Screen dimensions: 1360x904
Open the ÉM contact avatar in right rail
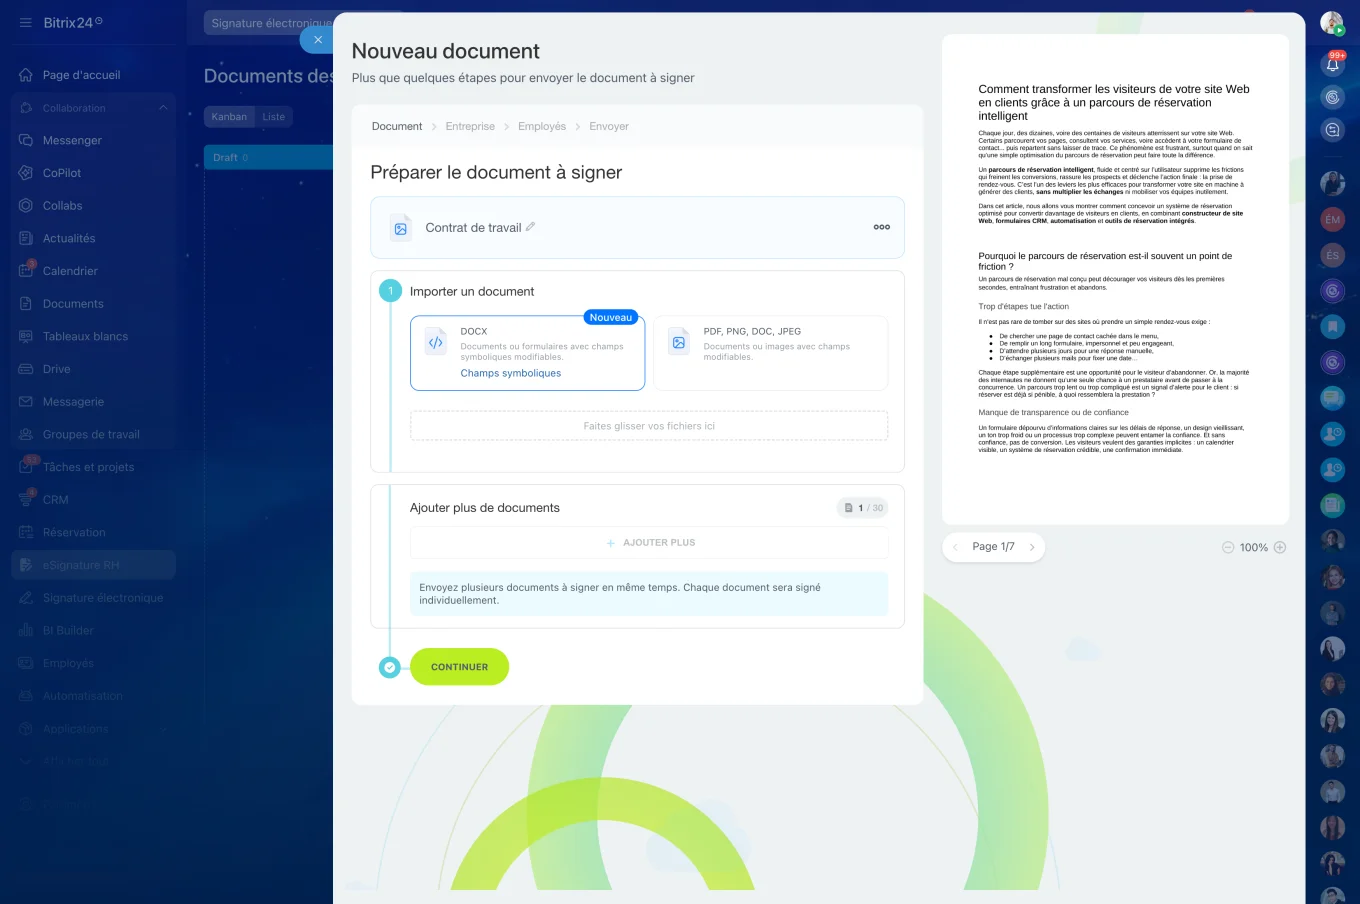tap(1332, 219)
